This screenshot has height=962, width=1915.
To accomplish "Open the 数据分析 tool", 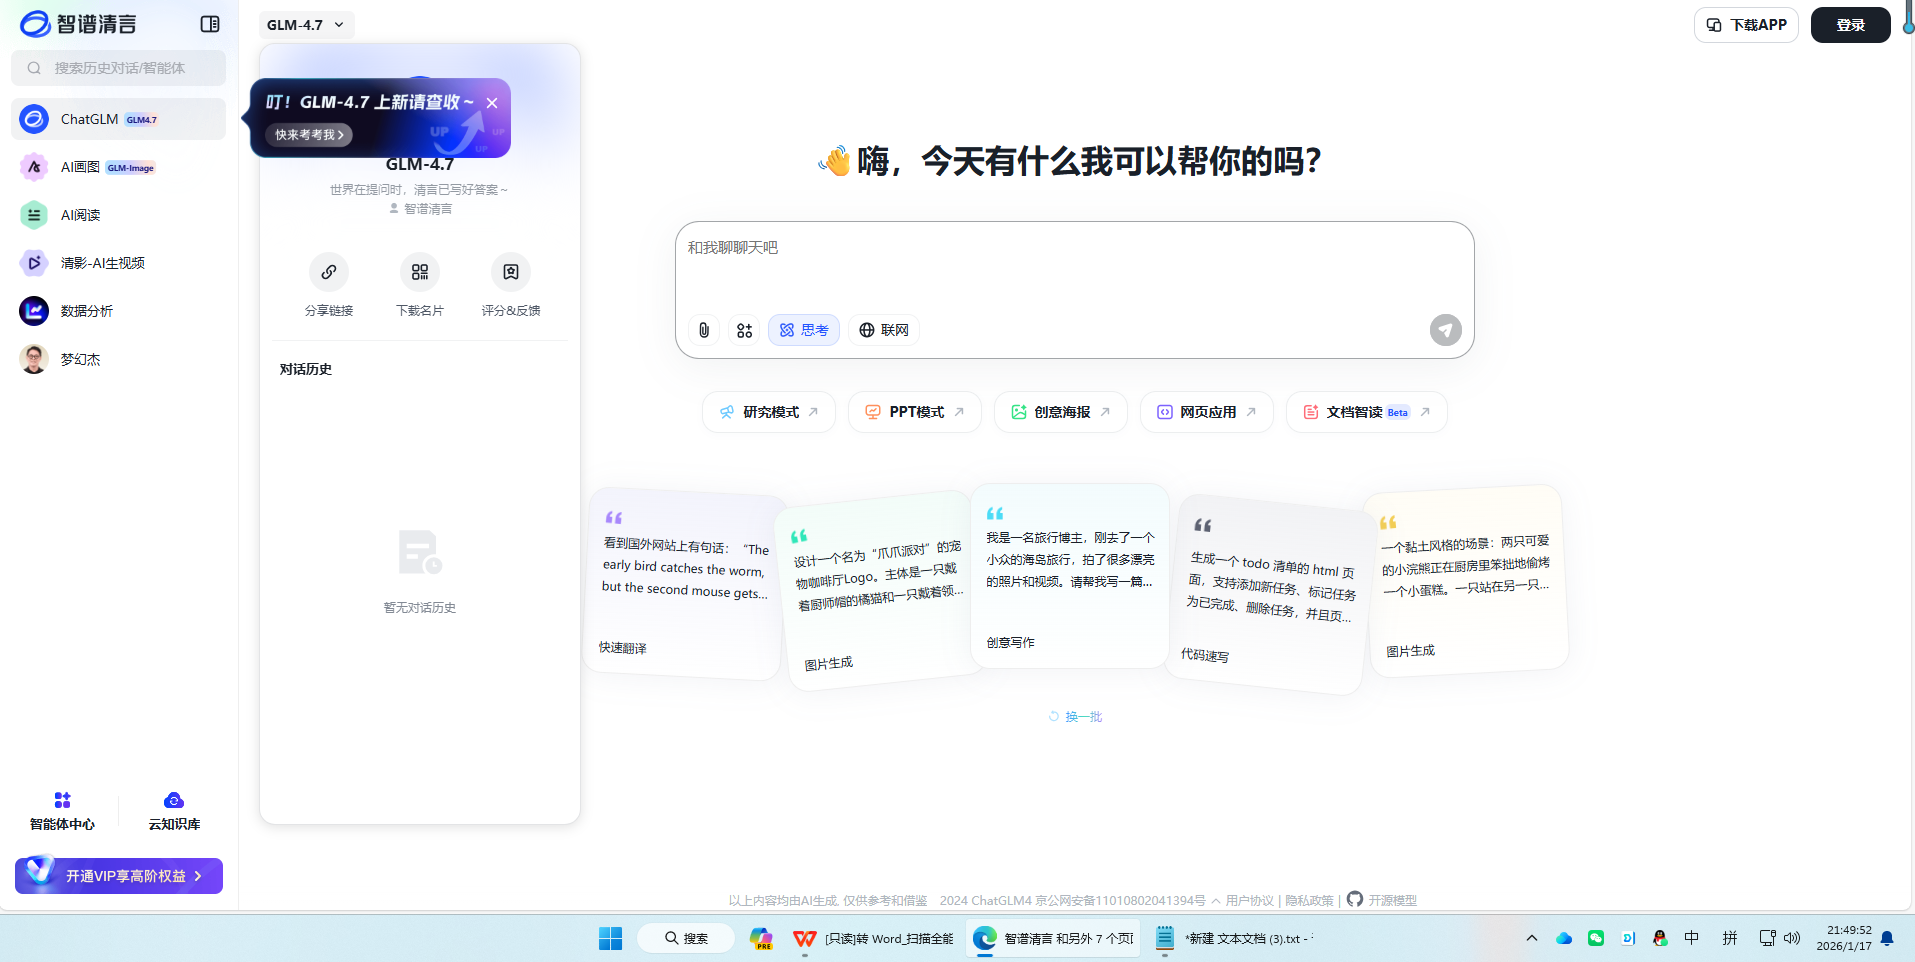I will [x=84, y=311].
